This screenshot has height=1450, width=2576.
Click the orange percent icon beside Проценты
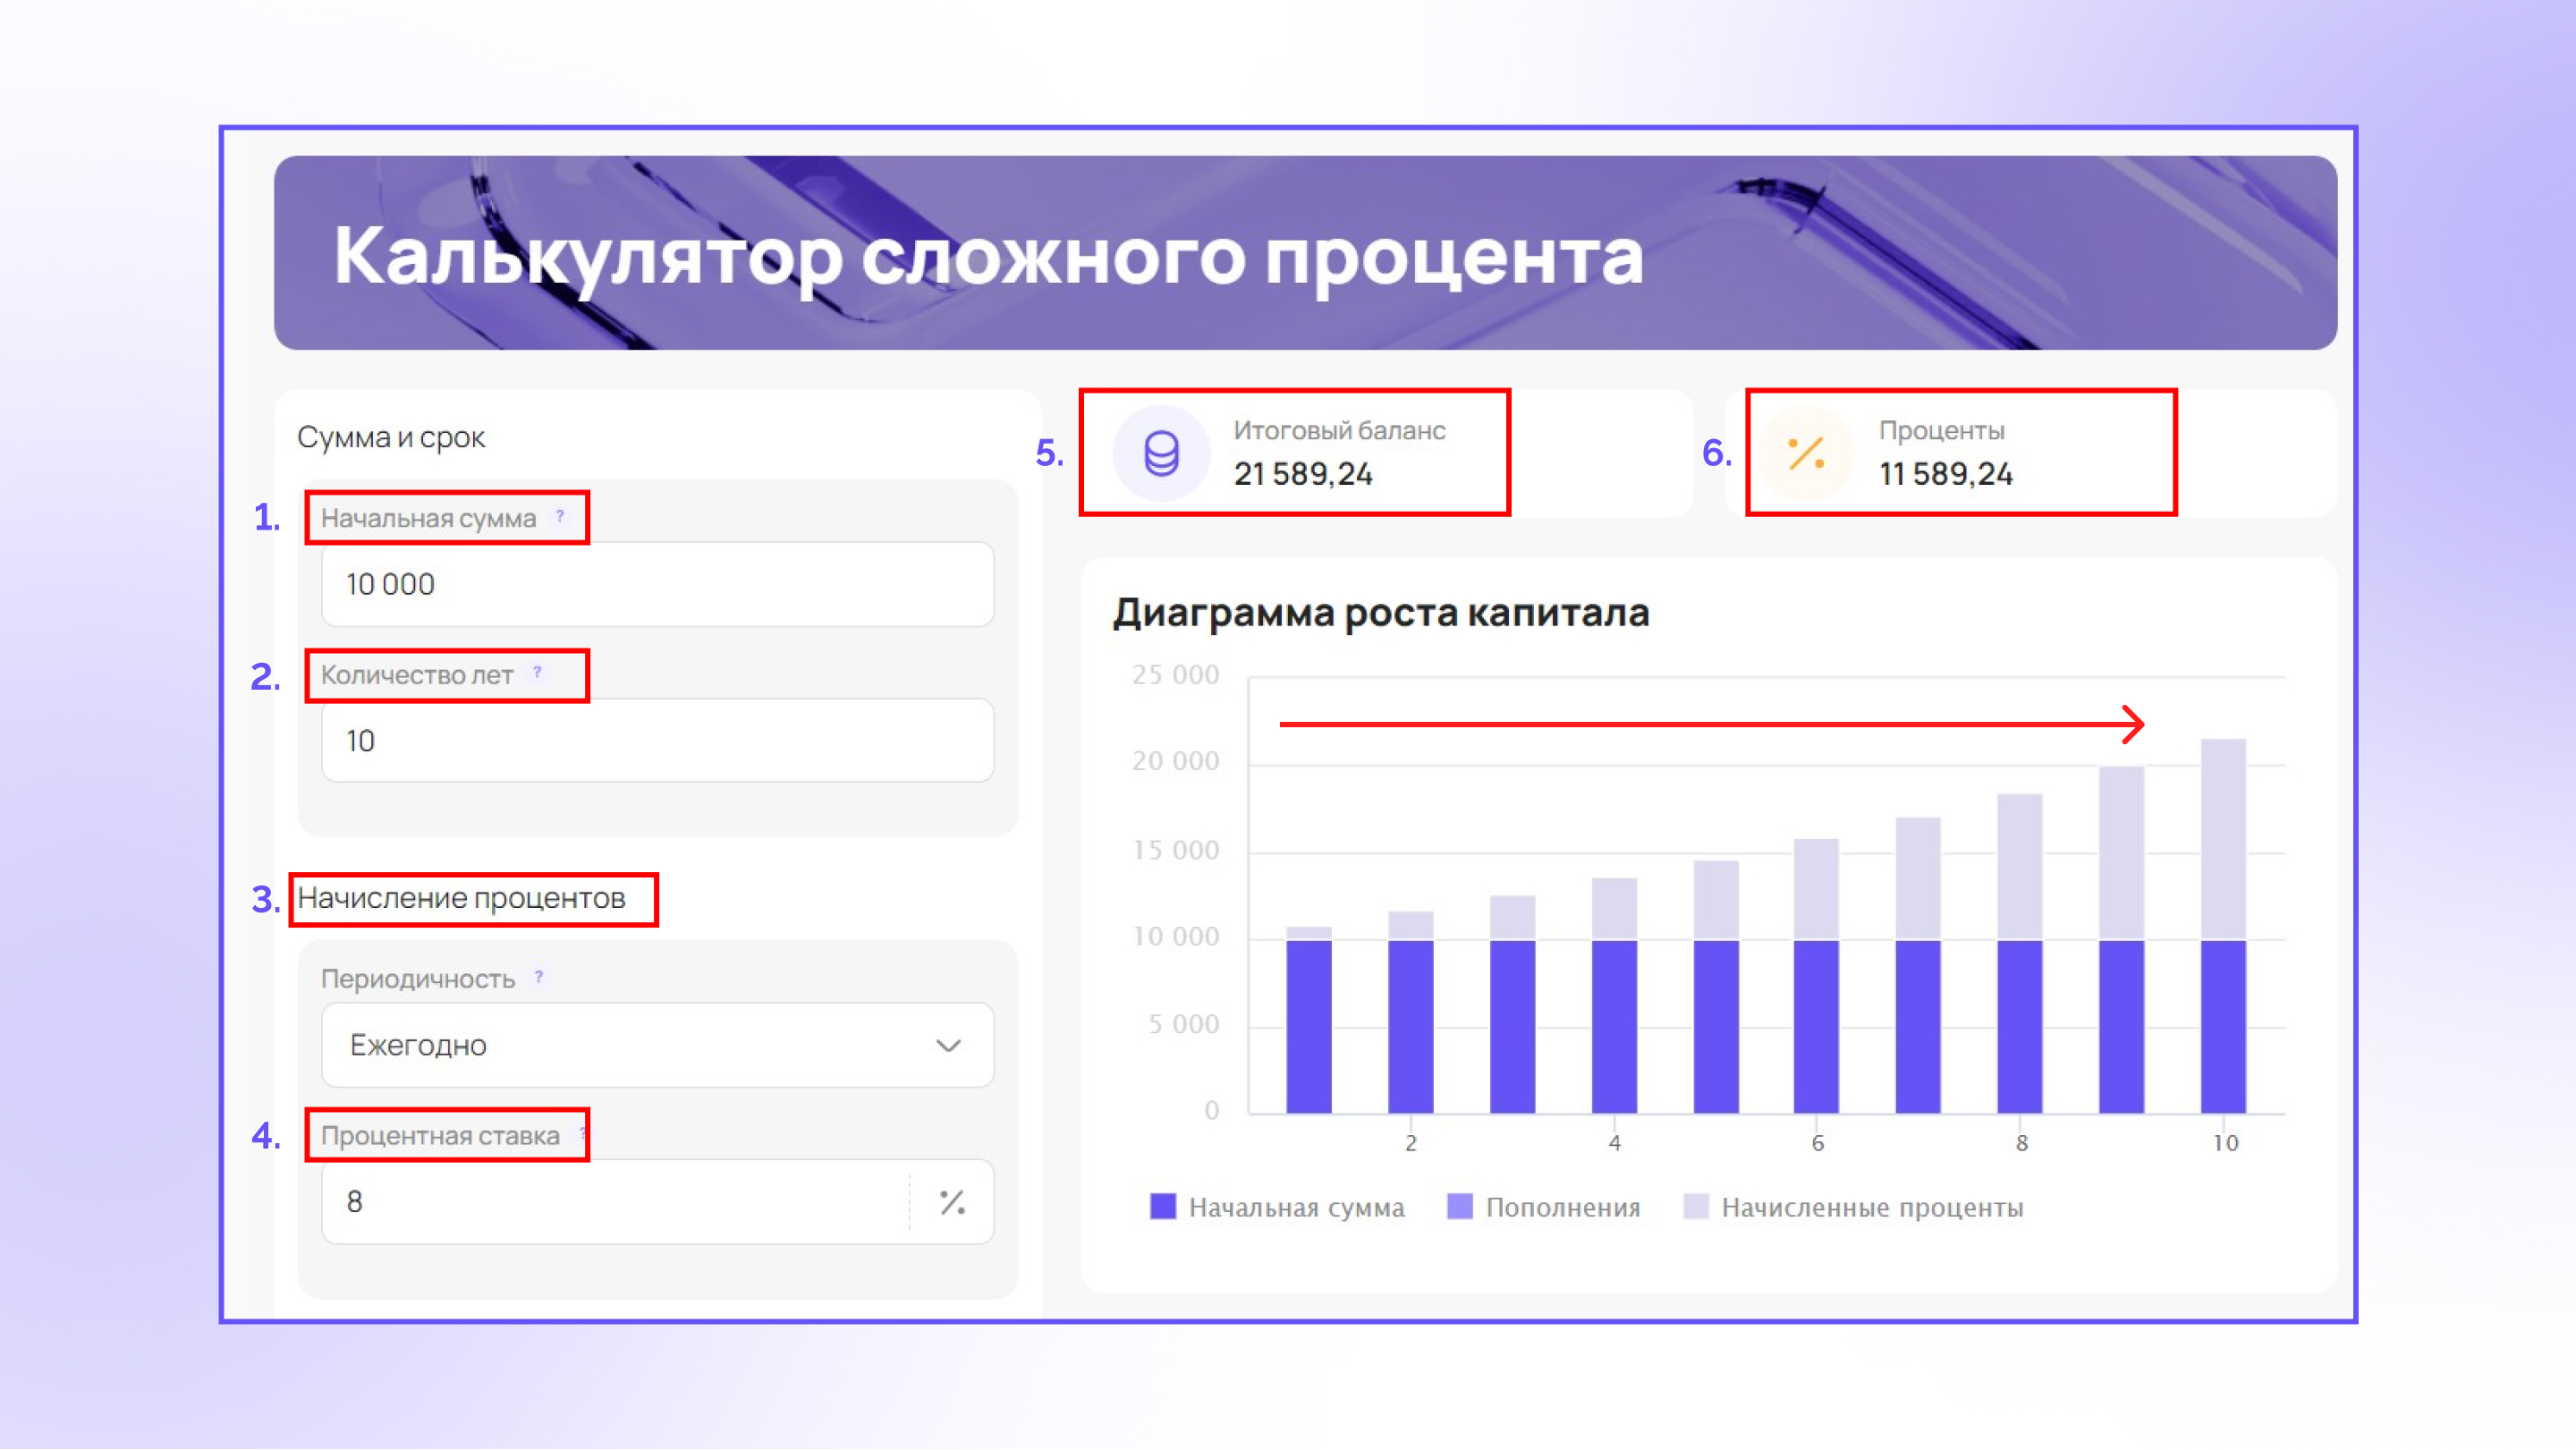[x=1806, y=453]
